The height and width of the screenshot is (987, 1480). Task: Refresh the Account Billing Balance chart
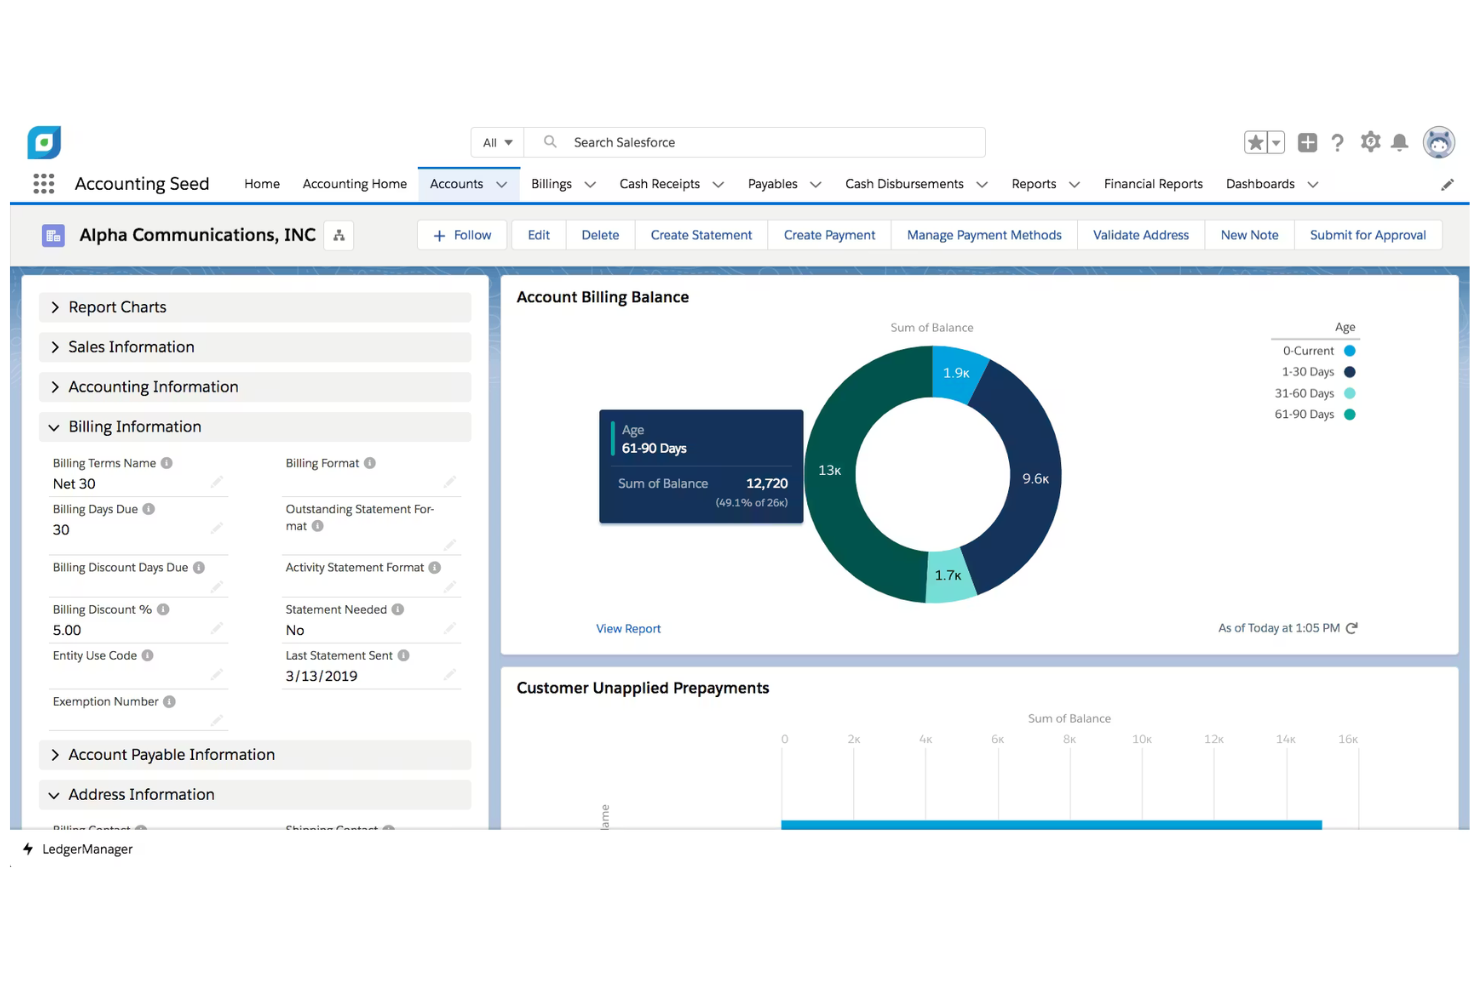coord(1354,628)
